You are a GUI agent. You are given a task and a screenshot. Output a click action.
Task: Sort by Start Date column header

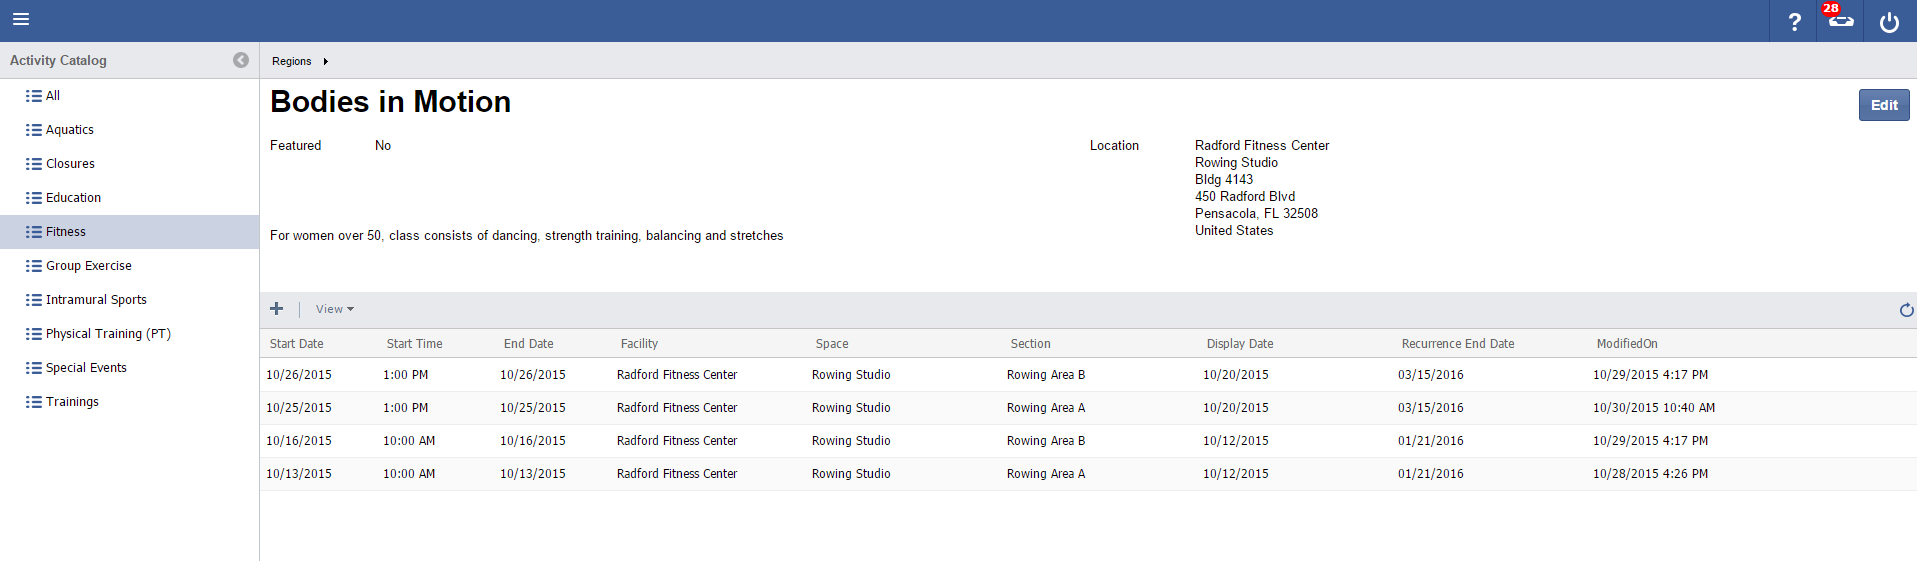pos(297,344)
